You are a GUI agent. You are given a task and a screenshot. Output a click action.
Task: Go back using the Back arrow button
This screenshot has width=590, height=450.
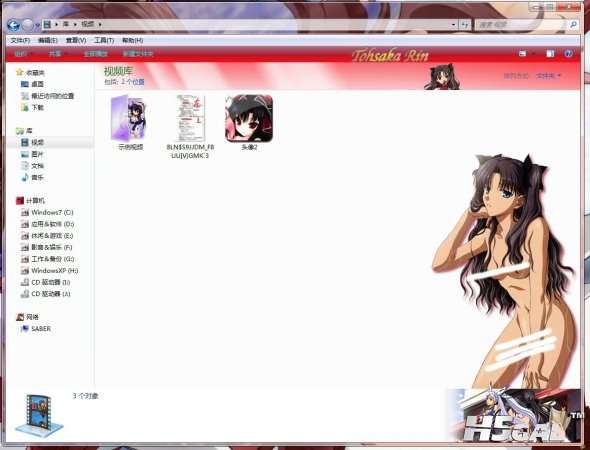click(13, 25)
